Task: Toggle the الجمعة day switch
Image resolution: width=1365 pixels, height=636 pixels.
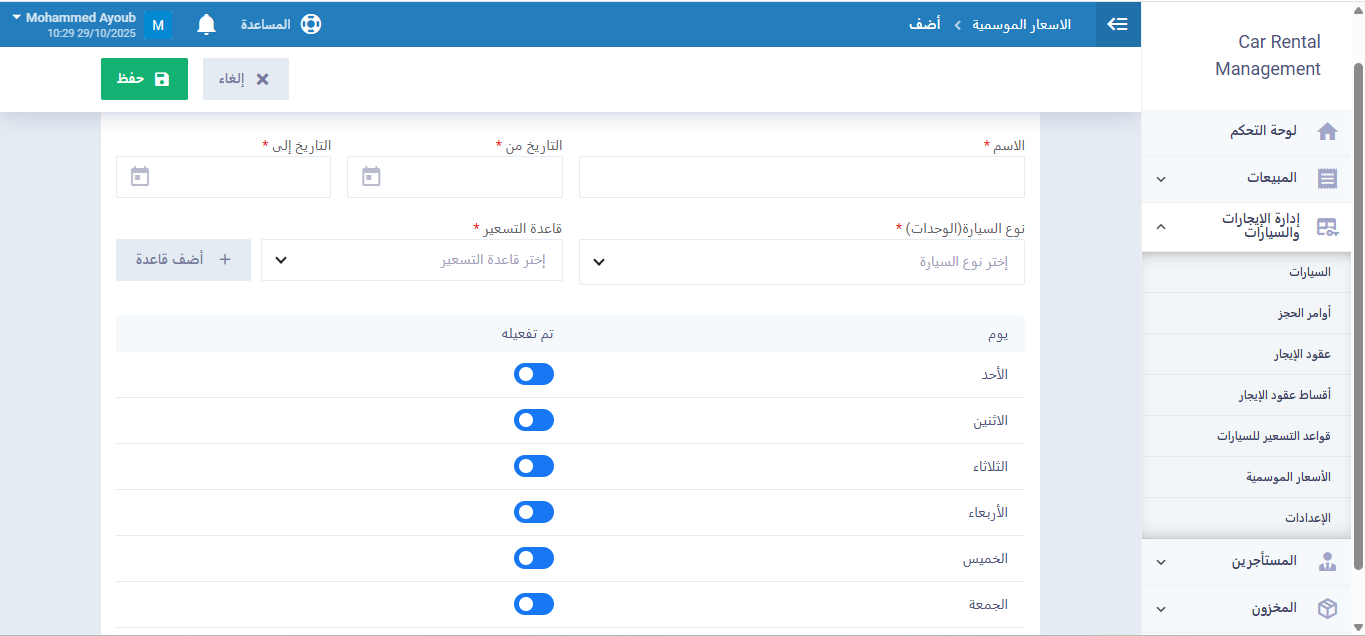Action: (x=533, y=604)
